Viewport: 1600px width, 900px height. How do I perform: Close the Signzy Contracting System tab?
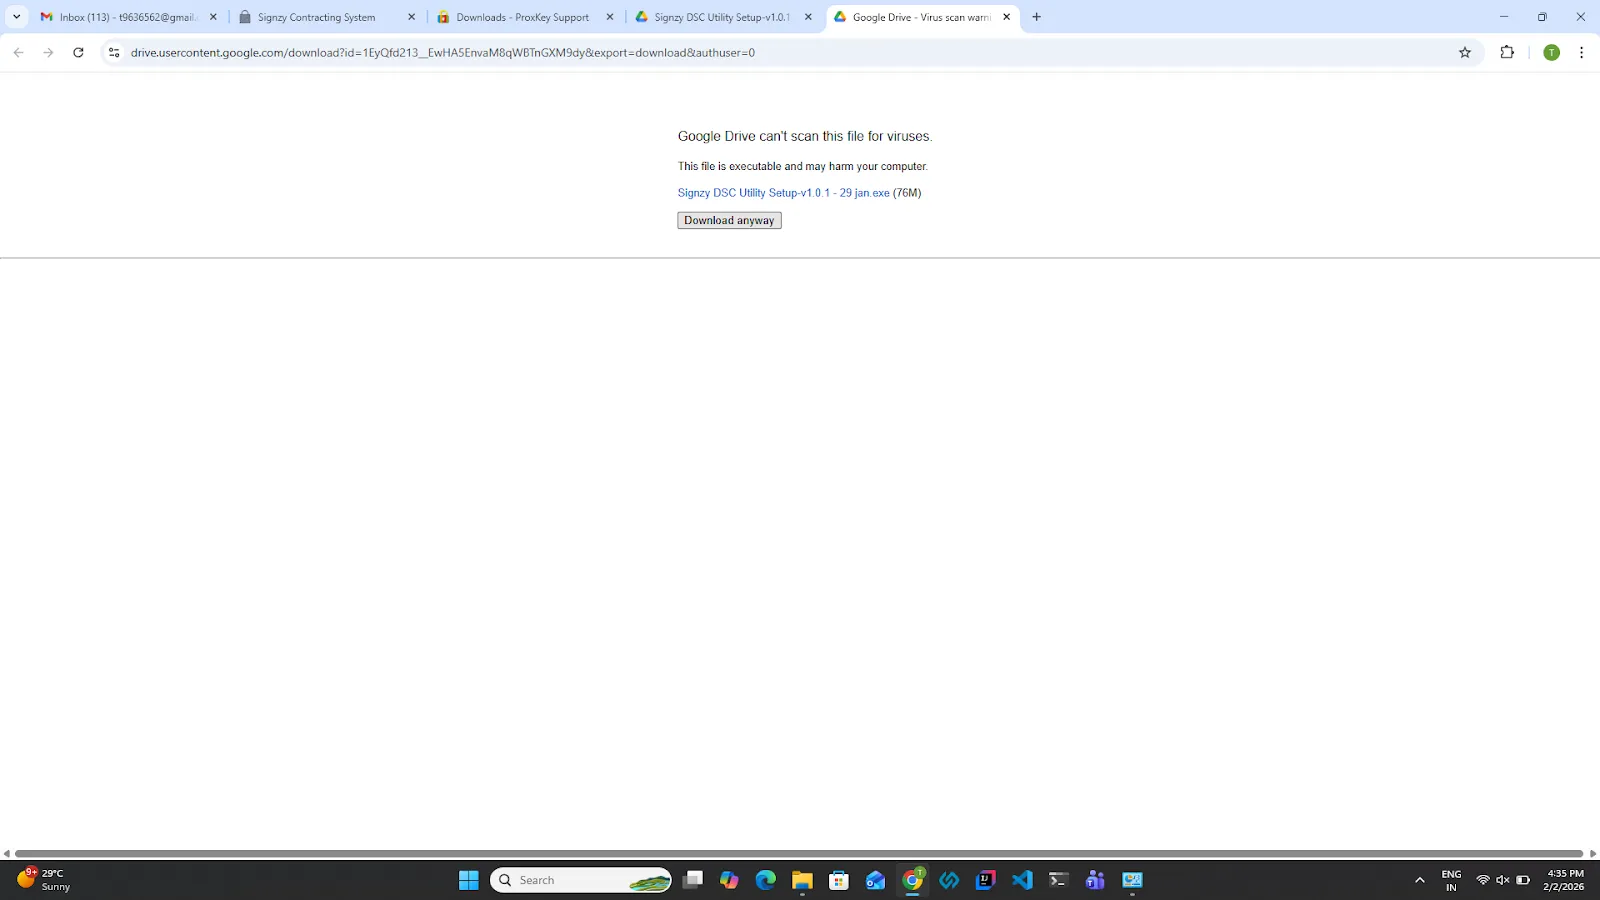click(x=411, y=17)
